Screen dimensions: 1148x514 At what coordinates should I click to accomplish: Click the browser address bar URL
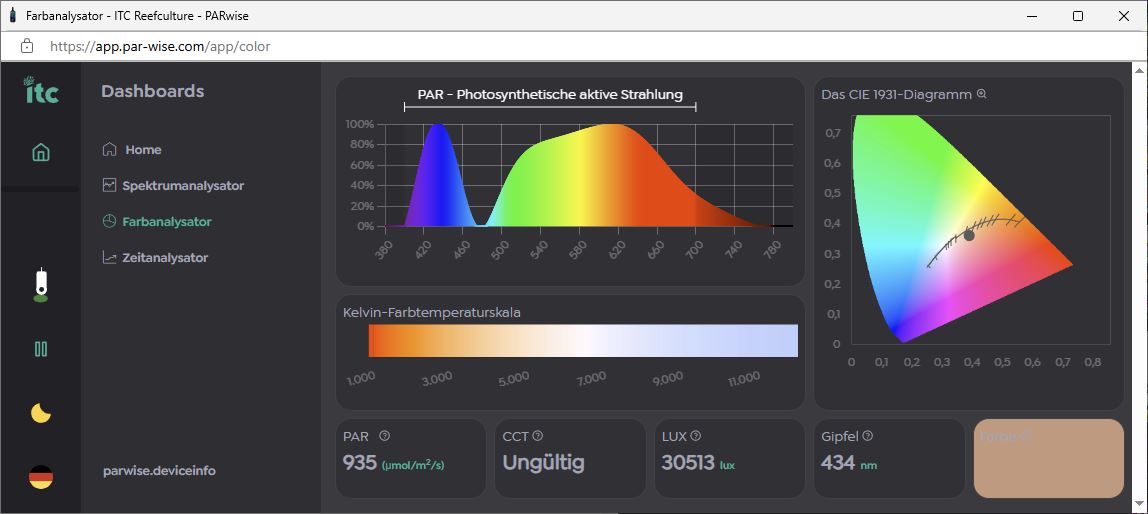(x=160, y=46)
